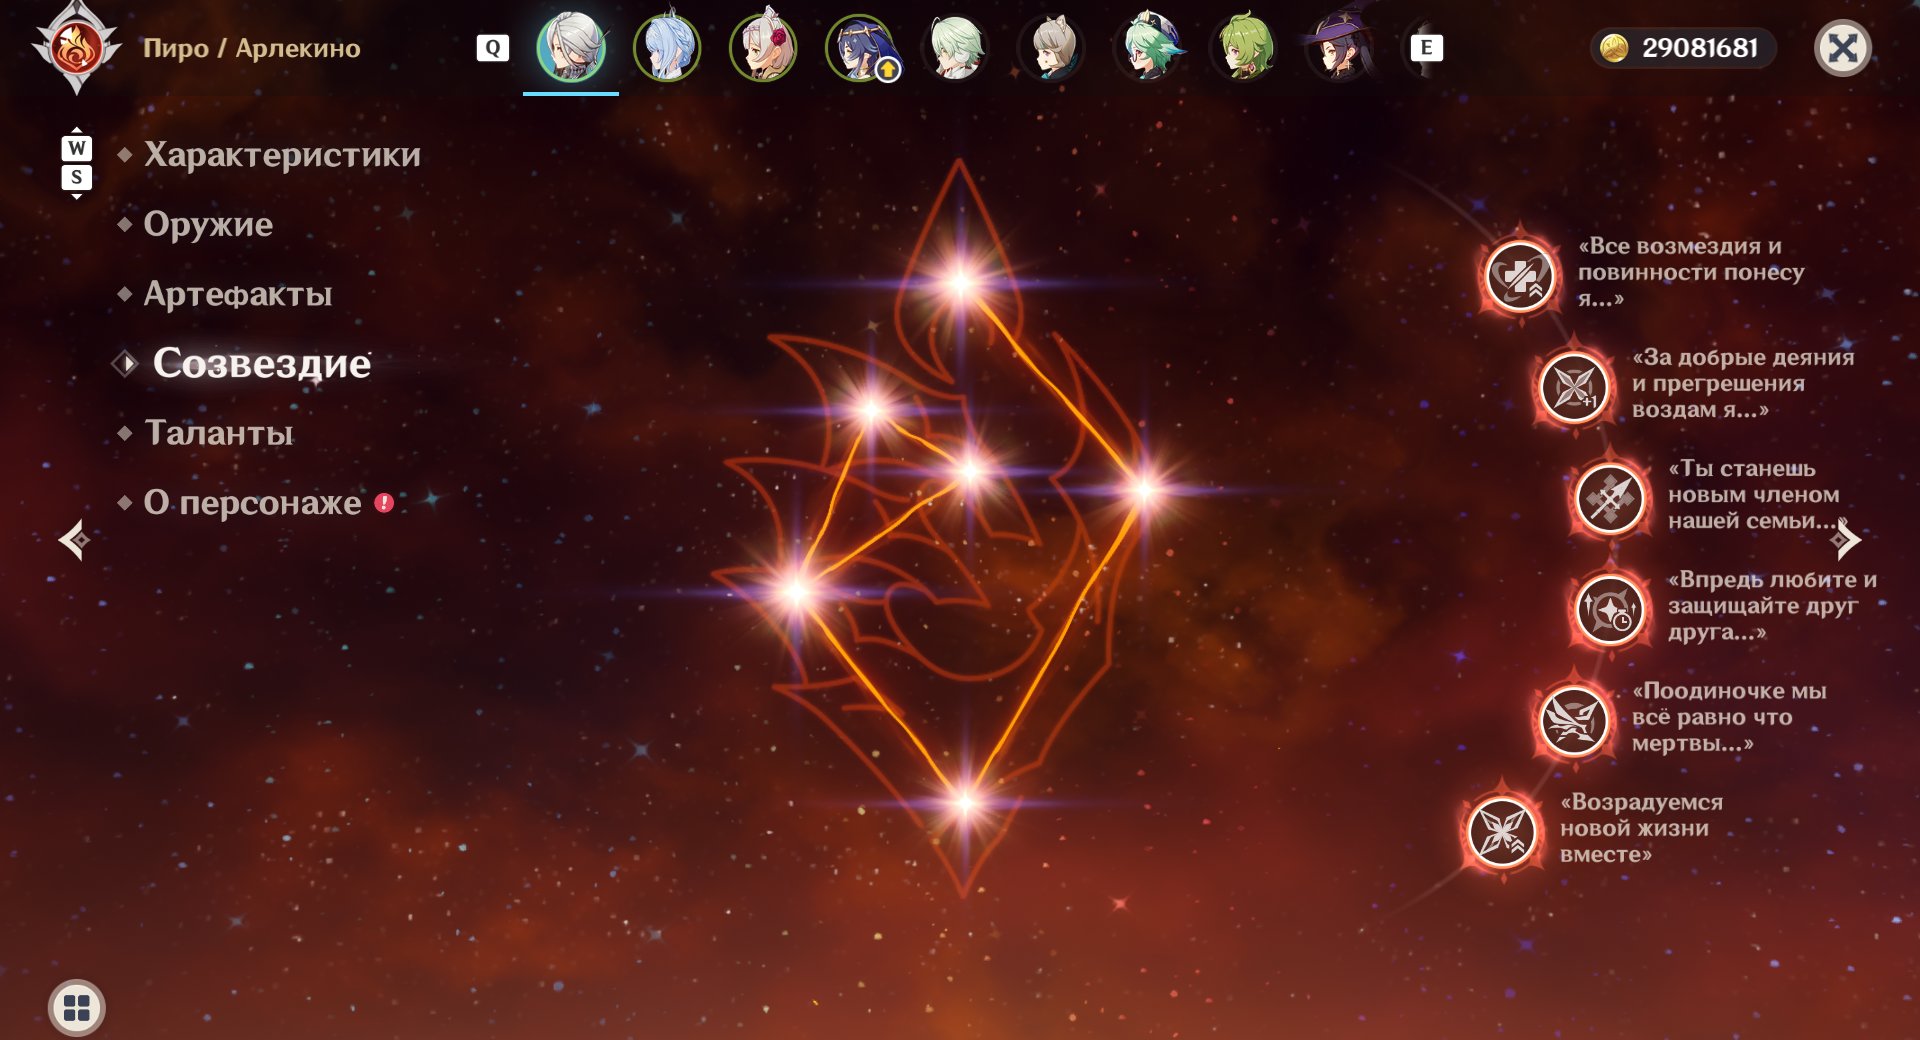Image resolution: width=1920 pixels, height=1040 pixels.
Task: Click the text «Все возмездия и повинности понесу я…»
Action: pos(1691,272)
